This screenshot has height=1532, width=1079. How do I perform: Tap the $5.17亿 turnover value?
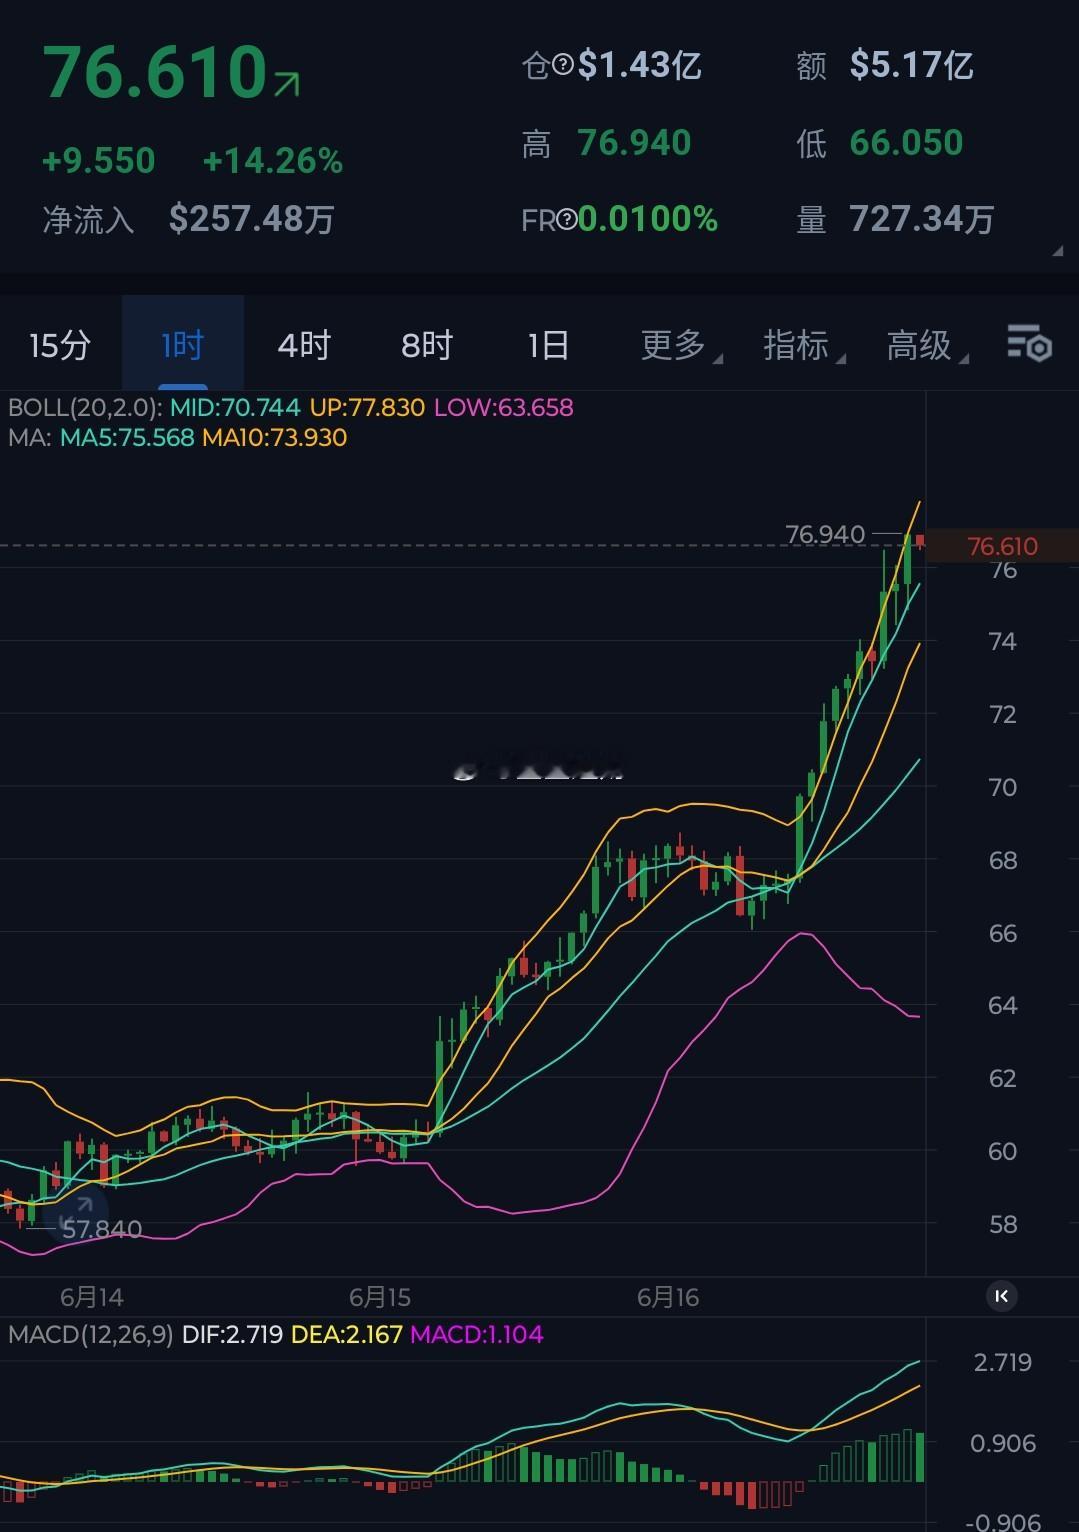pyautogui.click(x=912, y=66)
